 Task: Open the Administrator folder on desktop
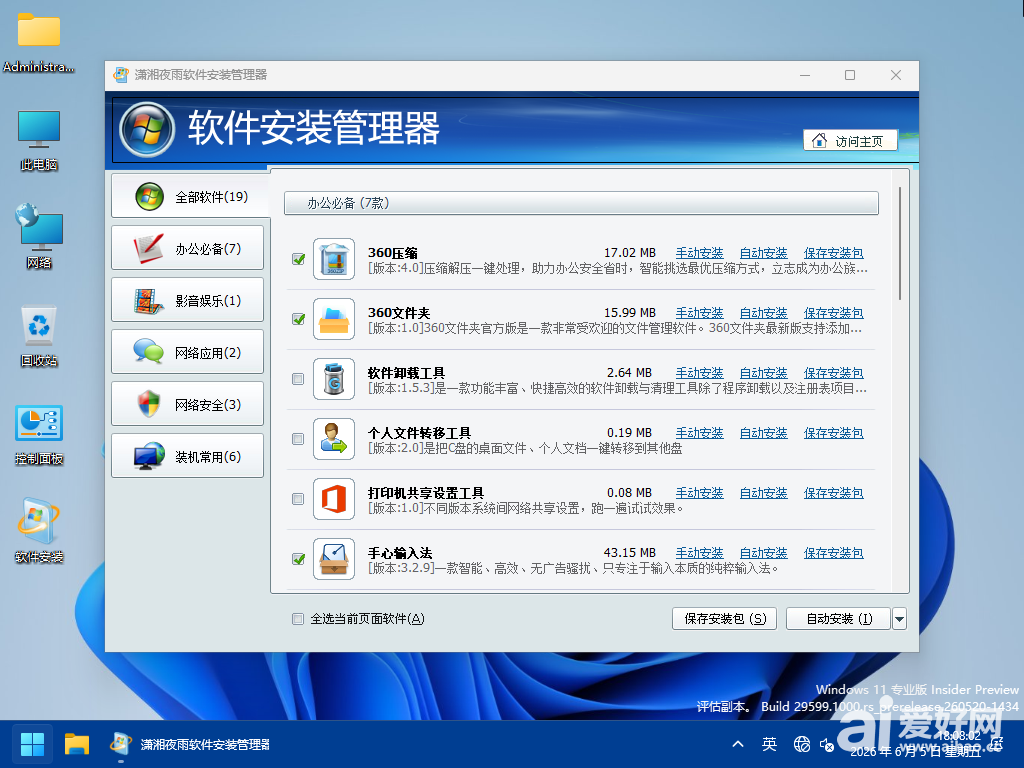pos(39,43)
